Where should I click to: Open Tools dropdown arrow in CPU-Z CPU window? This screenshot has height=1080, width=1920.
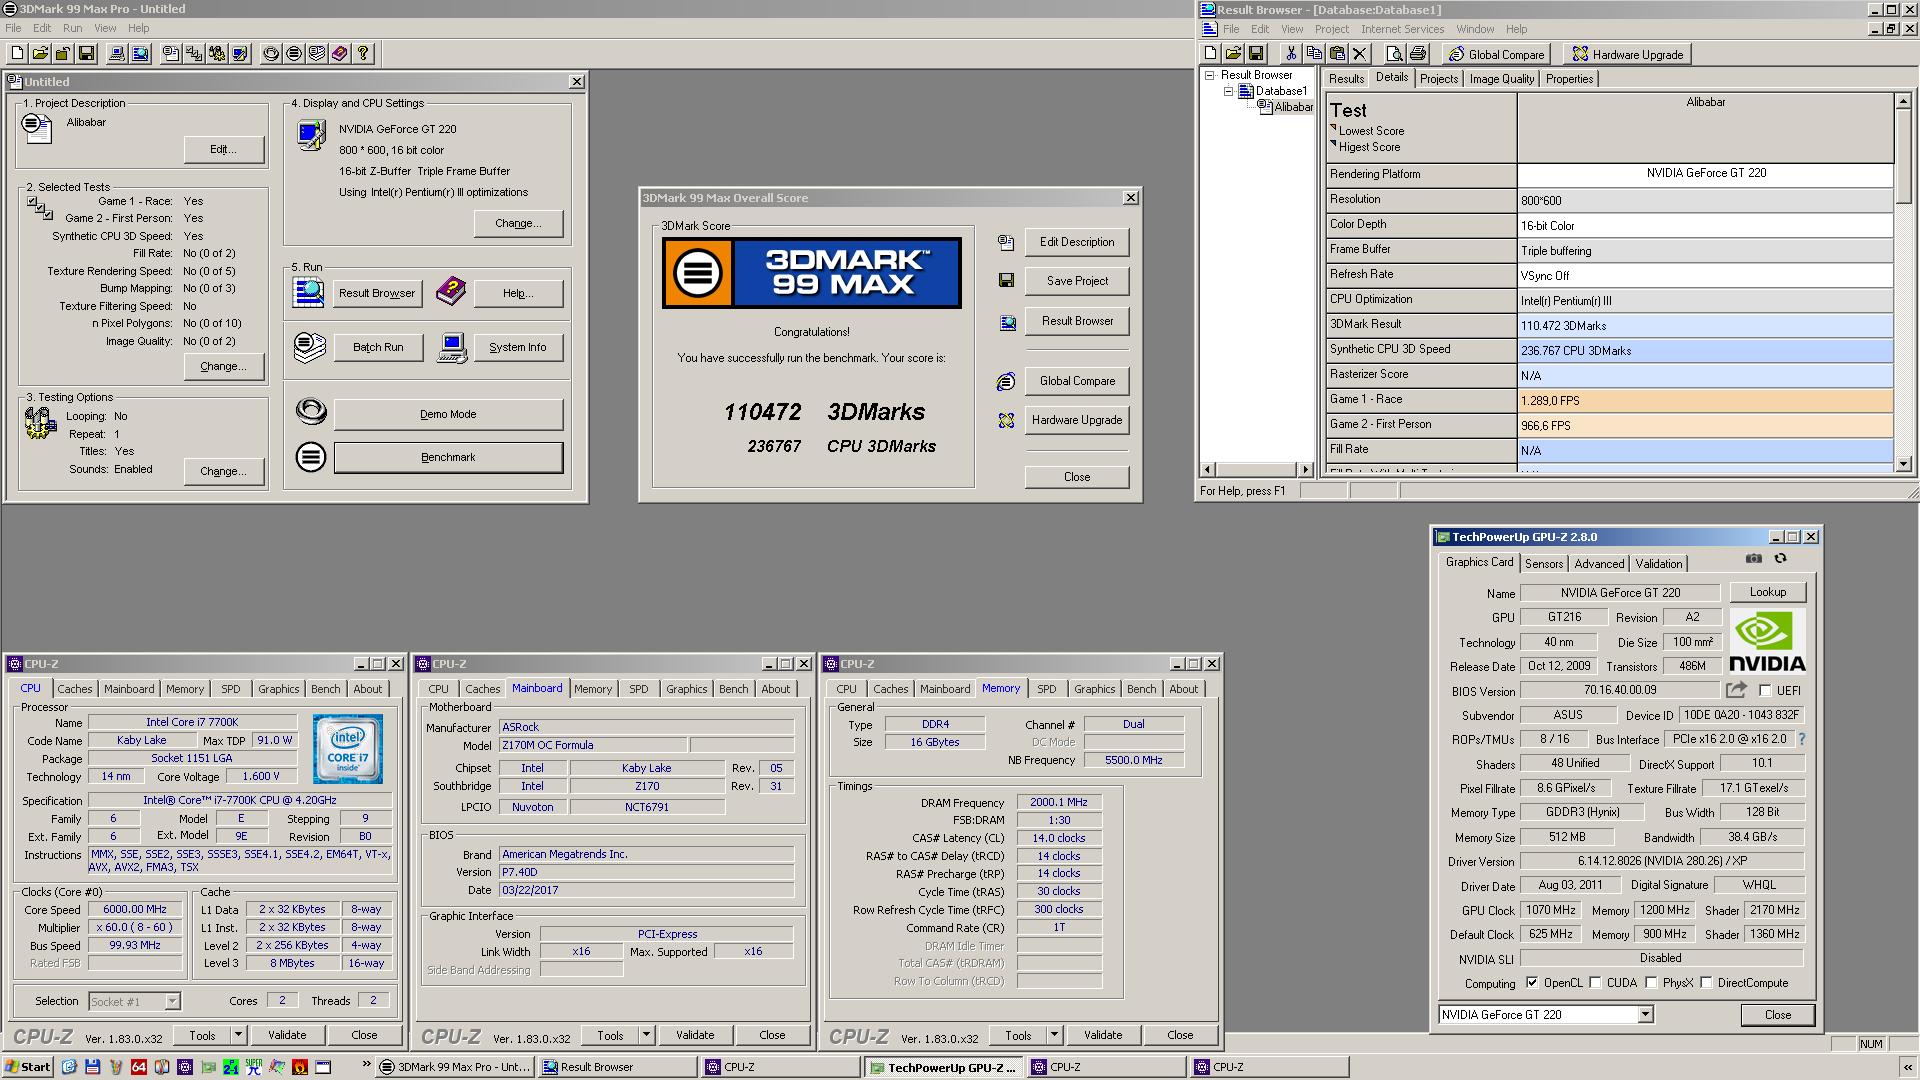[238, 1035]
